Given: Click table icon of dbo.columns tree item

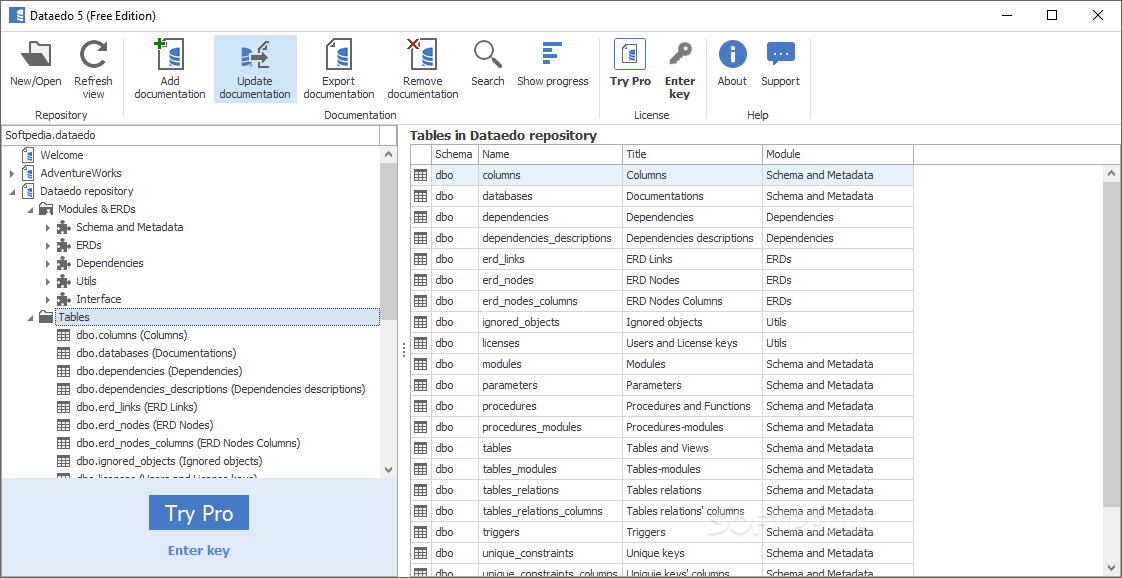Looking at the screenshot, I should click(x=64, y=335).
